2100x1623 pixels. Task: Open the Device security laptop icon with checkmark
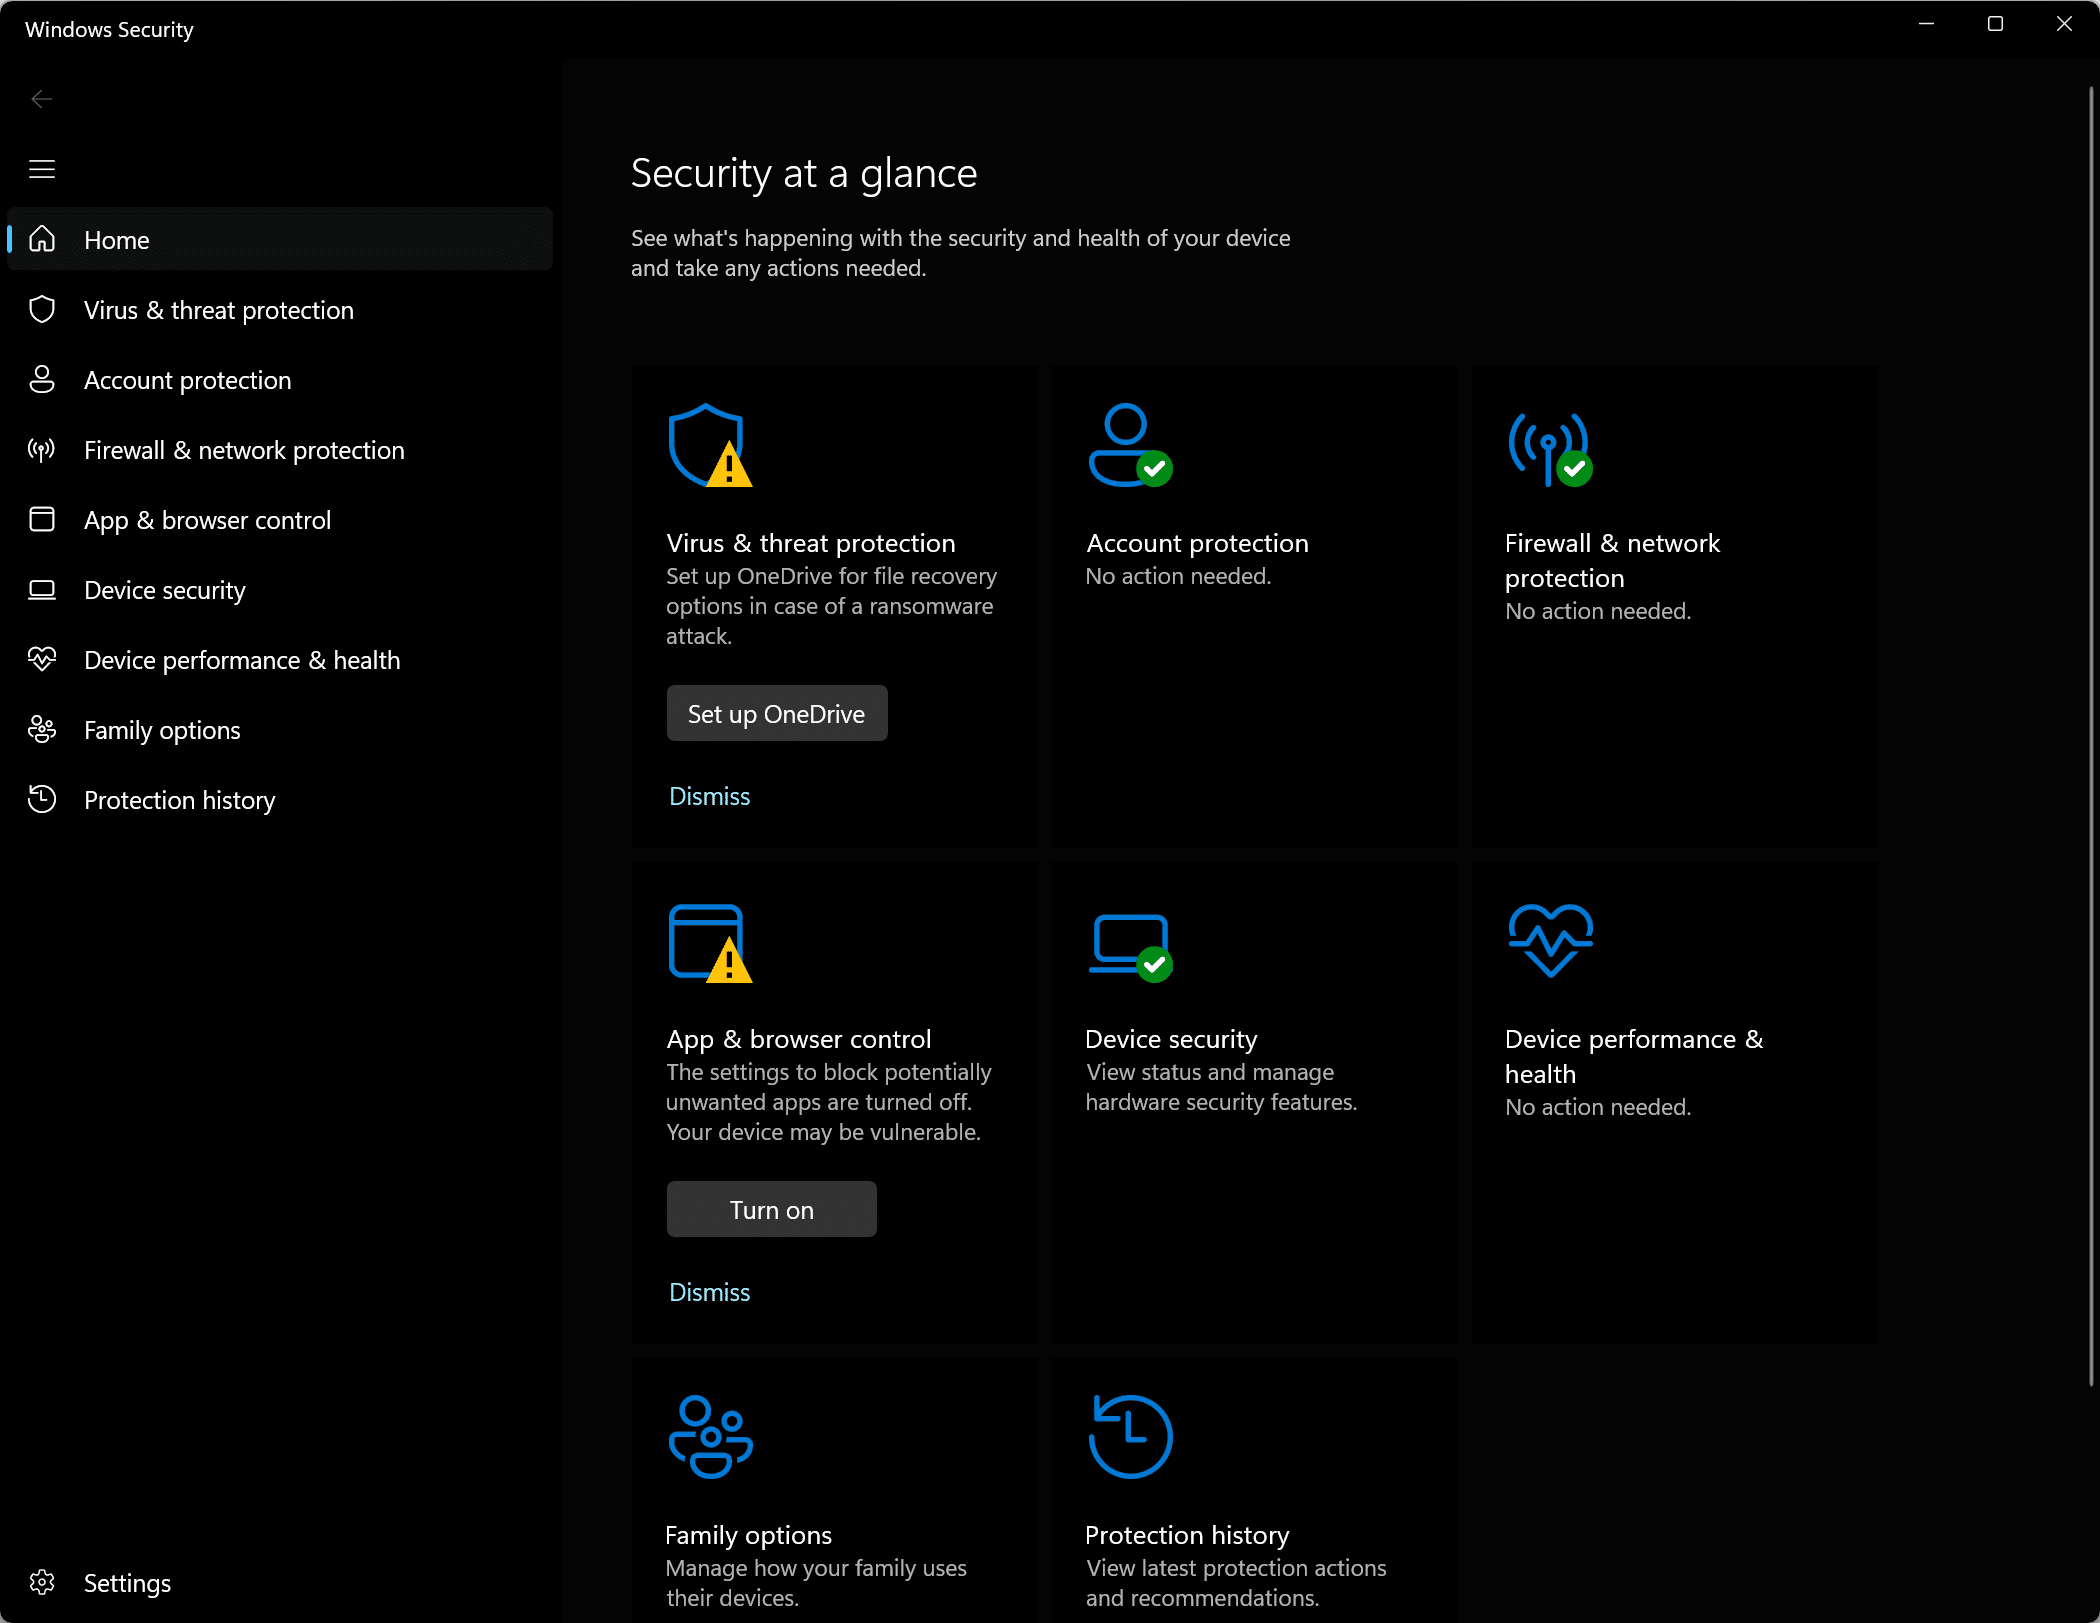(1130, 948)
